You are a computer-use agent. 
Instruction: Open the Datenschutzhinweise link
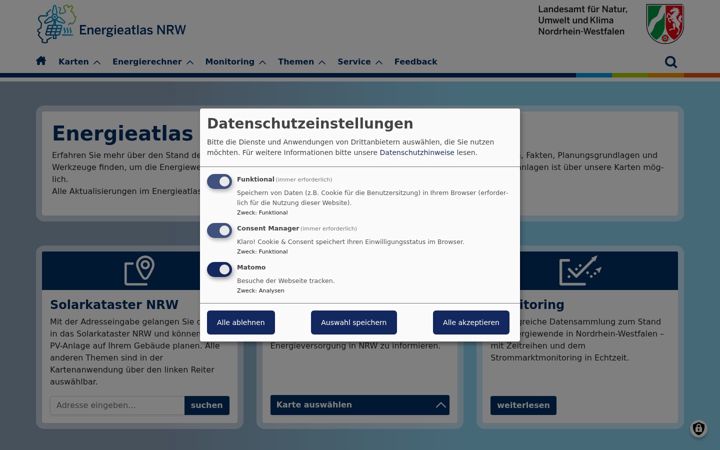tap(416, 152)
